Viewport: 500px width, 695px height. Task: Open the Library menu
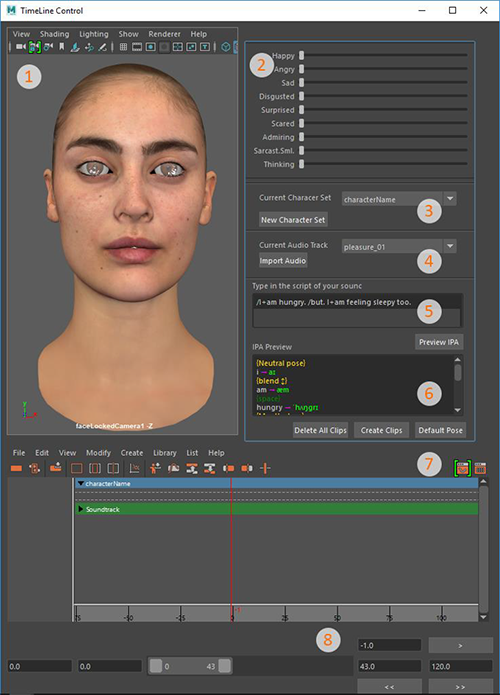click(x=165, y=453)
